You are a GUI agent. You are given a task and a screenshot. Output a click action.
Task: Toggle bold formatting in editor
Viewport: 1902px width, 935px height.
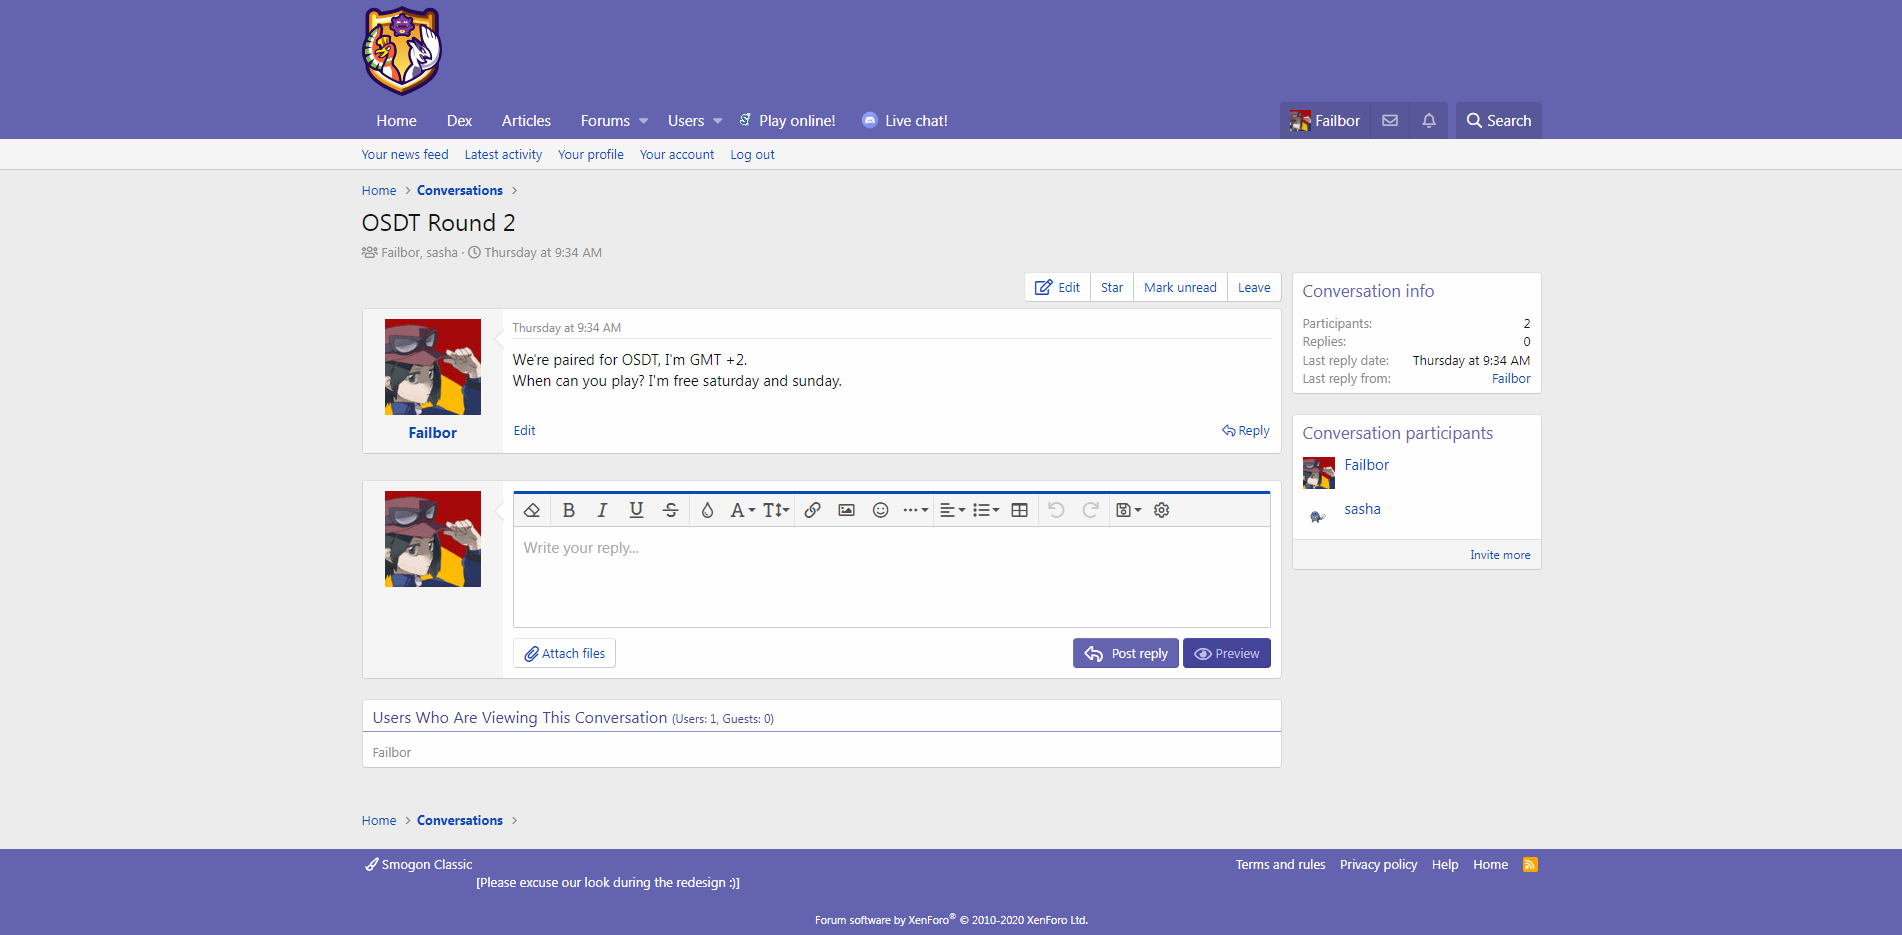coord(568,510)
